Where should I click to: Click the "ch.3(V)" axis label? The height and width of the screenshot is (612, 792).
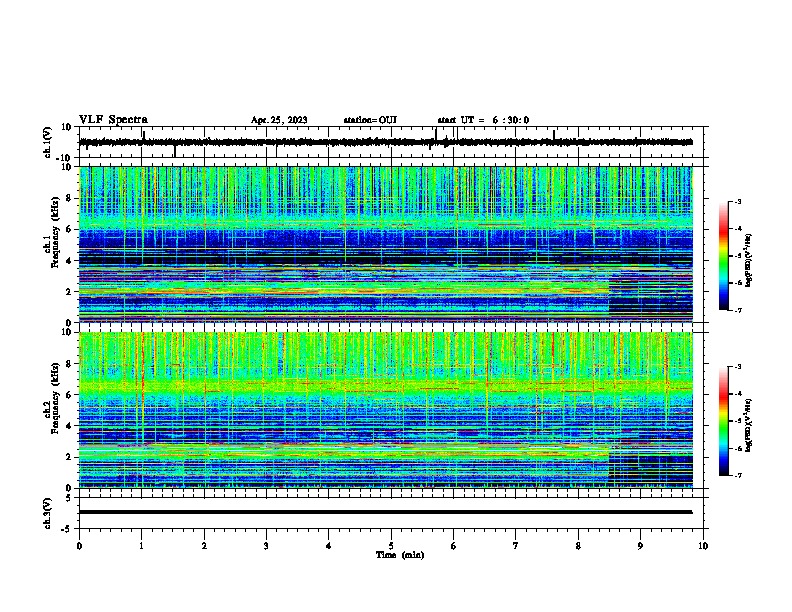[48, 513]
